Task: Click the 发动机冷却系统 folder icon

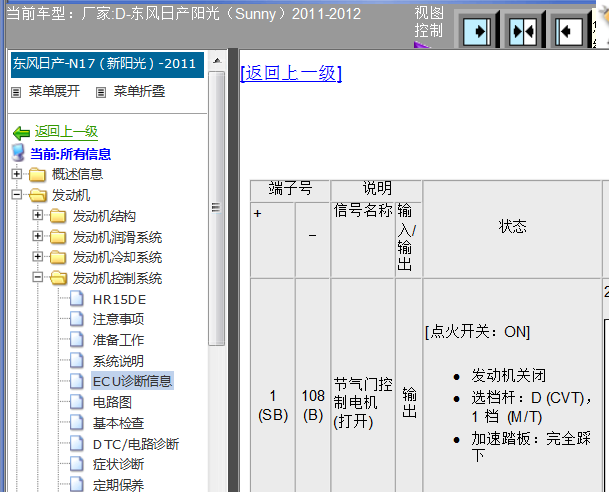Action: [x=58, y=257]
